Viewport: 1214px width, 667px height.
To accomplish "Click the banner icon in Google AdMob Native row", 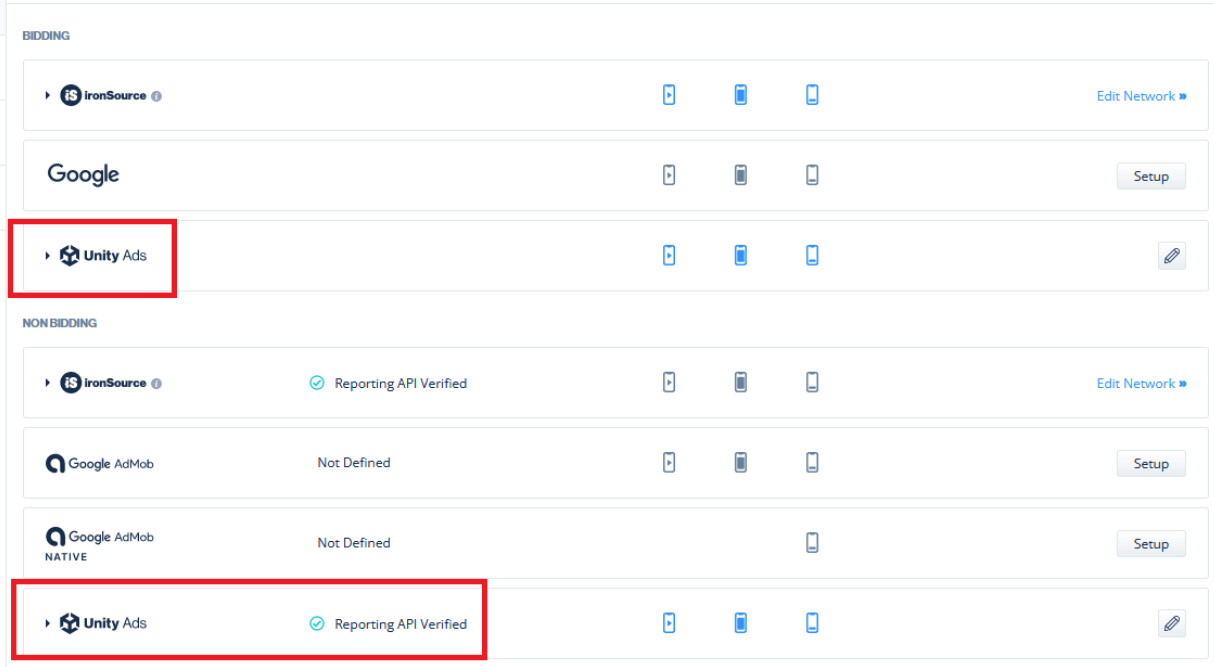I will [812, 543].
